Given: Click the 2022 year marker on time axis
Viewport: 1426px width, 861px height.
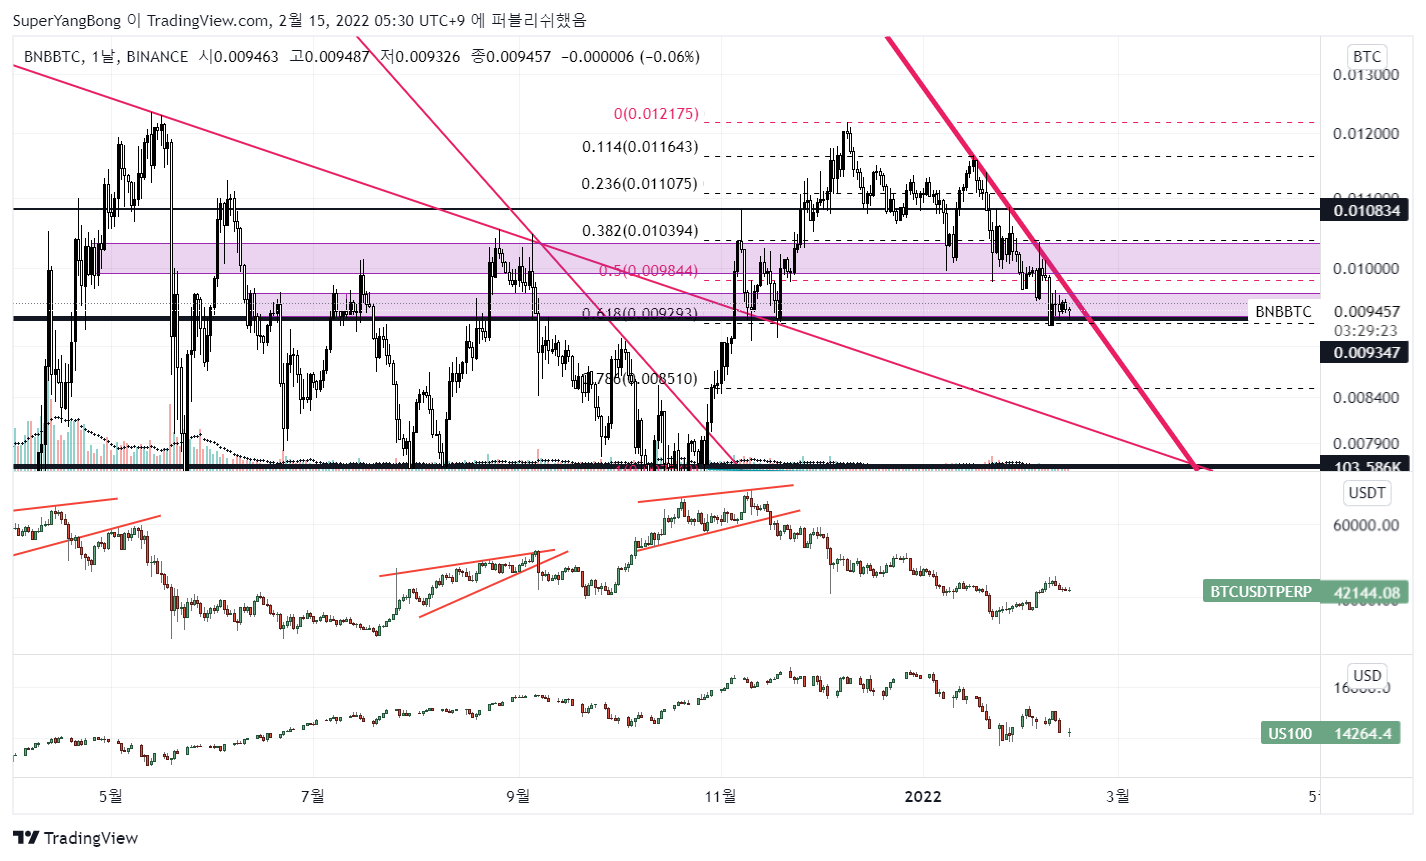Looking at the screenshot, I should (x=922, y=797).
